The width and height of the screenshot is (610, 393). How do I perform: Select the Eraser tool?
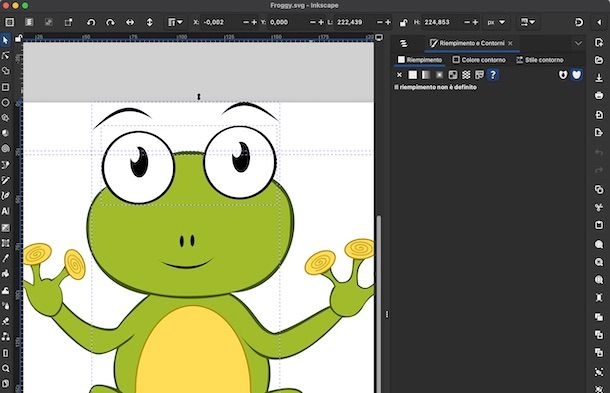coord(5,321)
